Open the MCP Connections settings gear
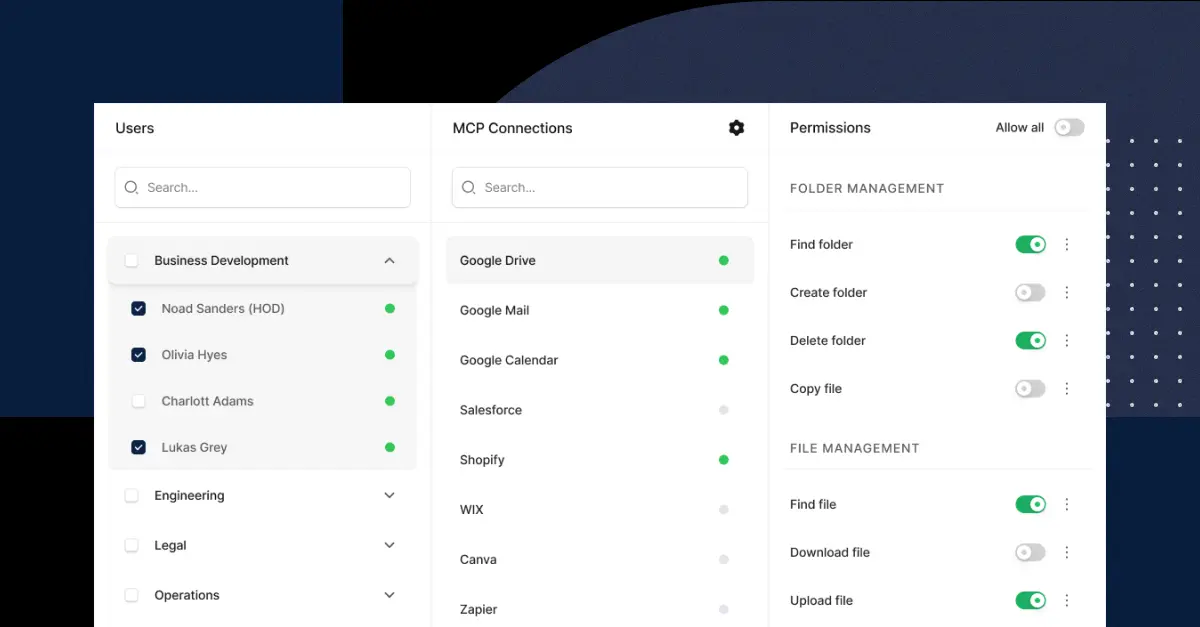Viewport: 1200px width, 627px height. pos(736,127)
